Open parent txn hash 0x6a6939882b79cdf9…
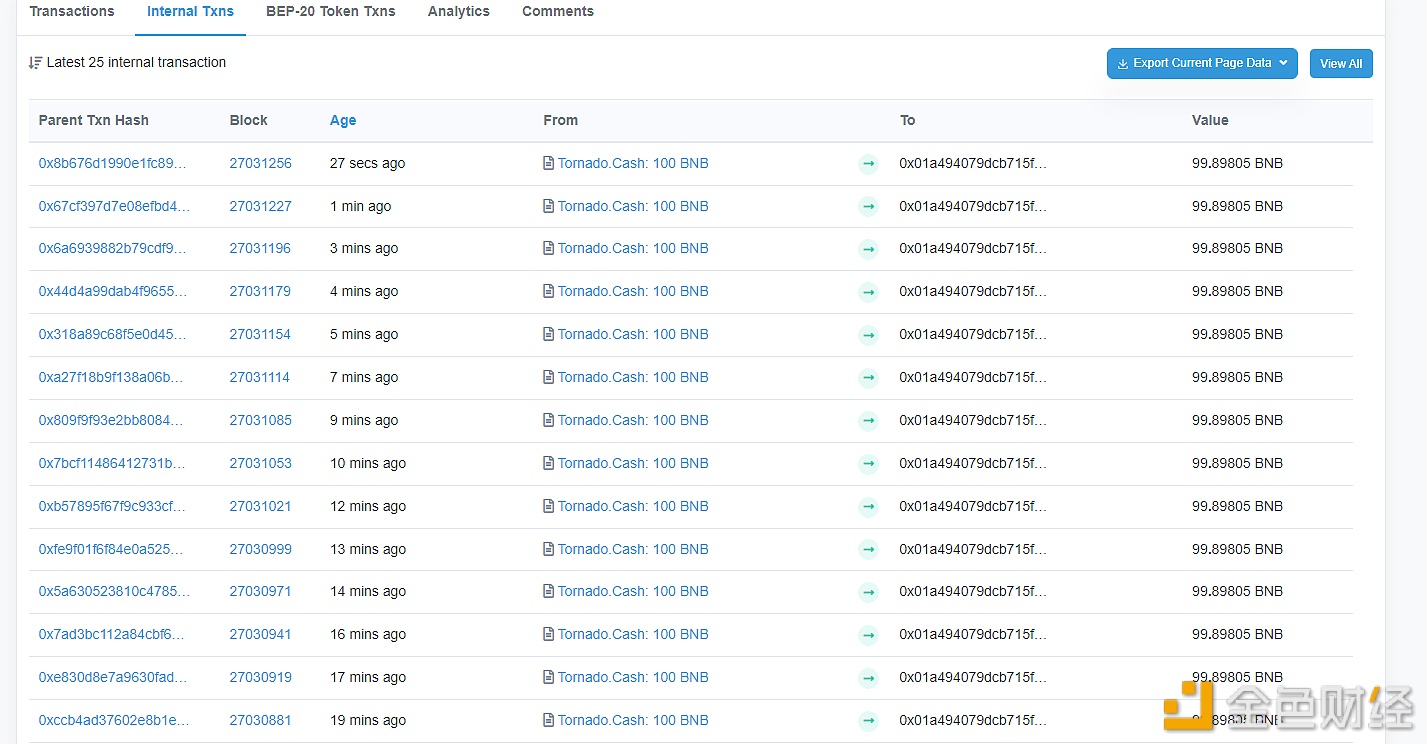The width and height of the screenshot is (1427, 744). [x=112, y=248]
